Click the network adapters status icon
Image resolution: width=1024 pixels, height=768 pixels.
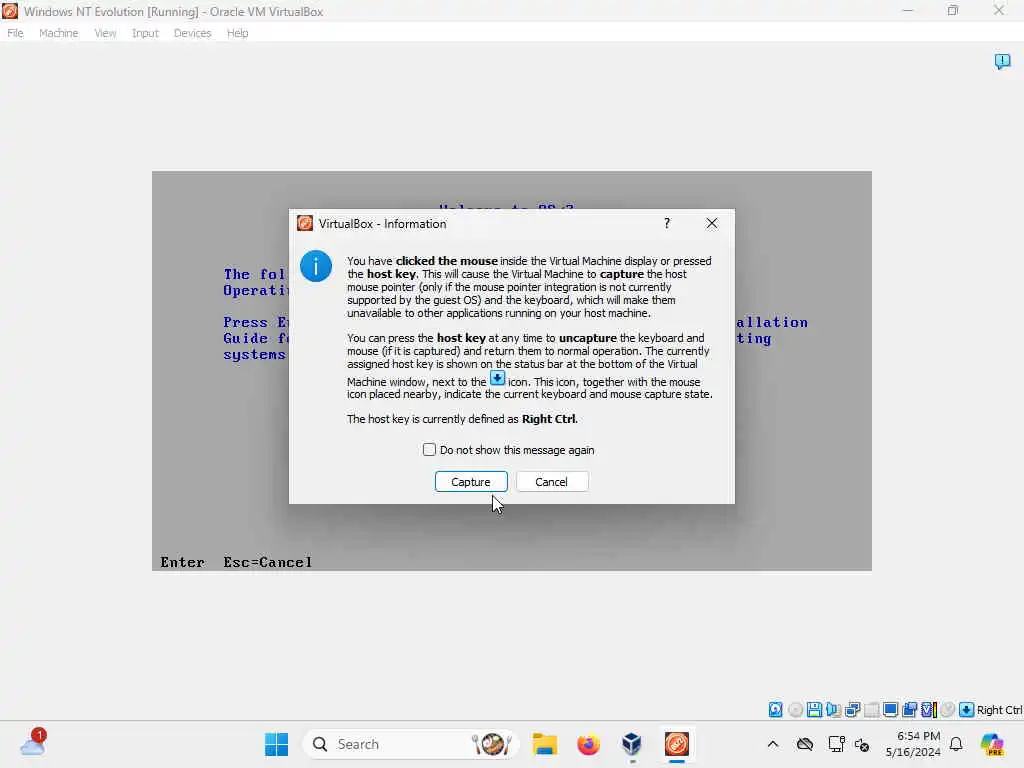click(x=852, y=710)
